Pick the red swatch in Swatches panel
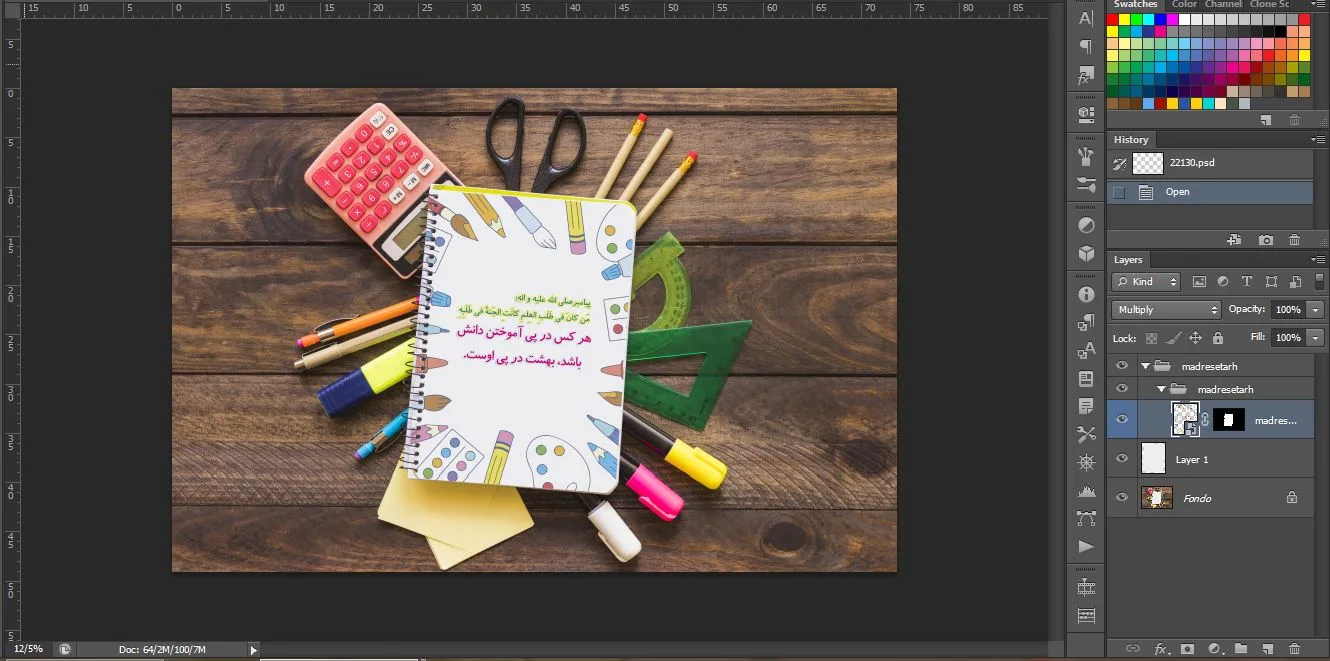Screen dimensions: 1330x661 (x=1113, y=20)
